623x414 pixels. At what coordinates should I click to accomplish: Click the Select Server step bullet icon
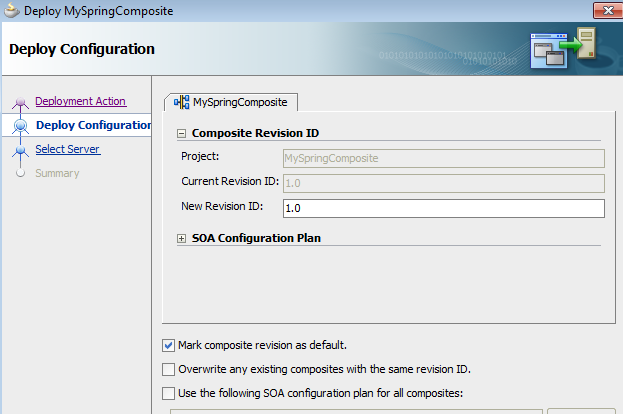[19, 151]
